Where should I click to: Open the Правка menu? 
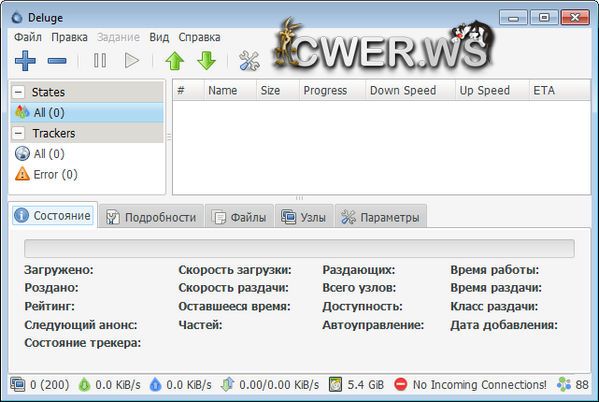point(70,37)
